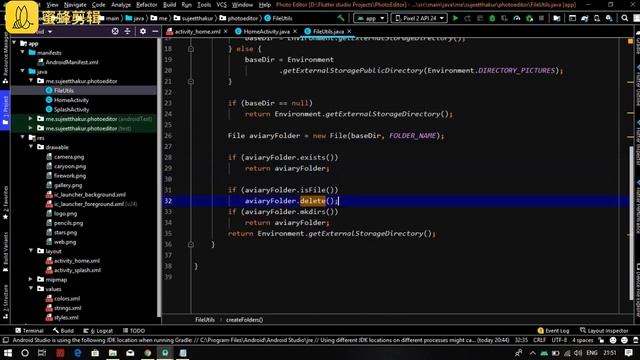Click createFolders() in the editor breadcrumb
Viewport: 640px width, 360px height.
(244, 320)
